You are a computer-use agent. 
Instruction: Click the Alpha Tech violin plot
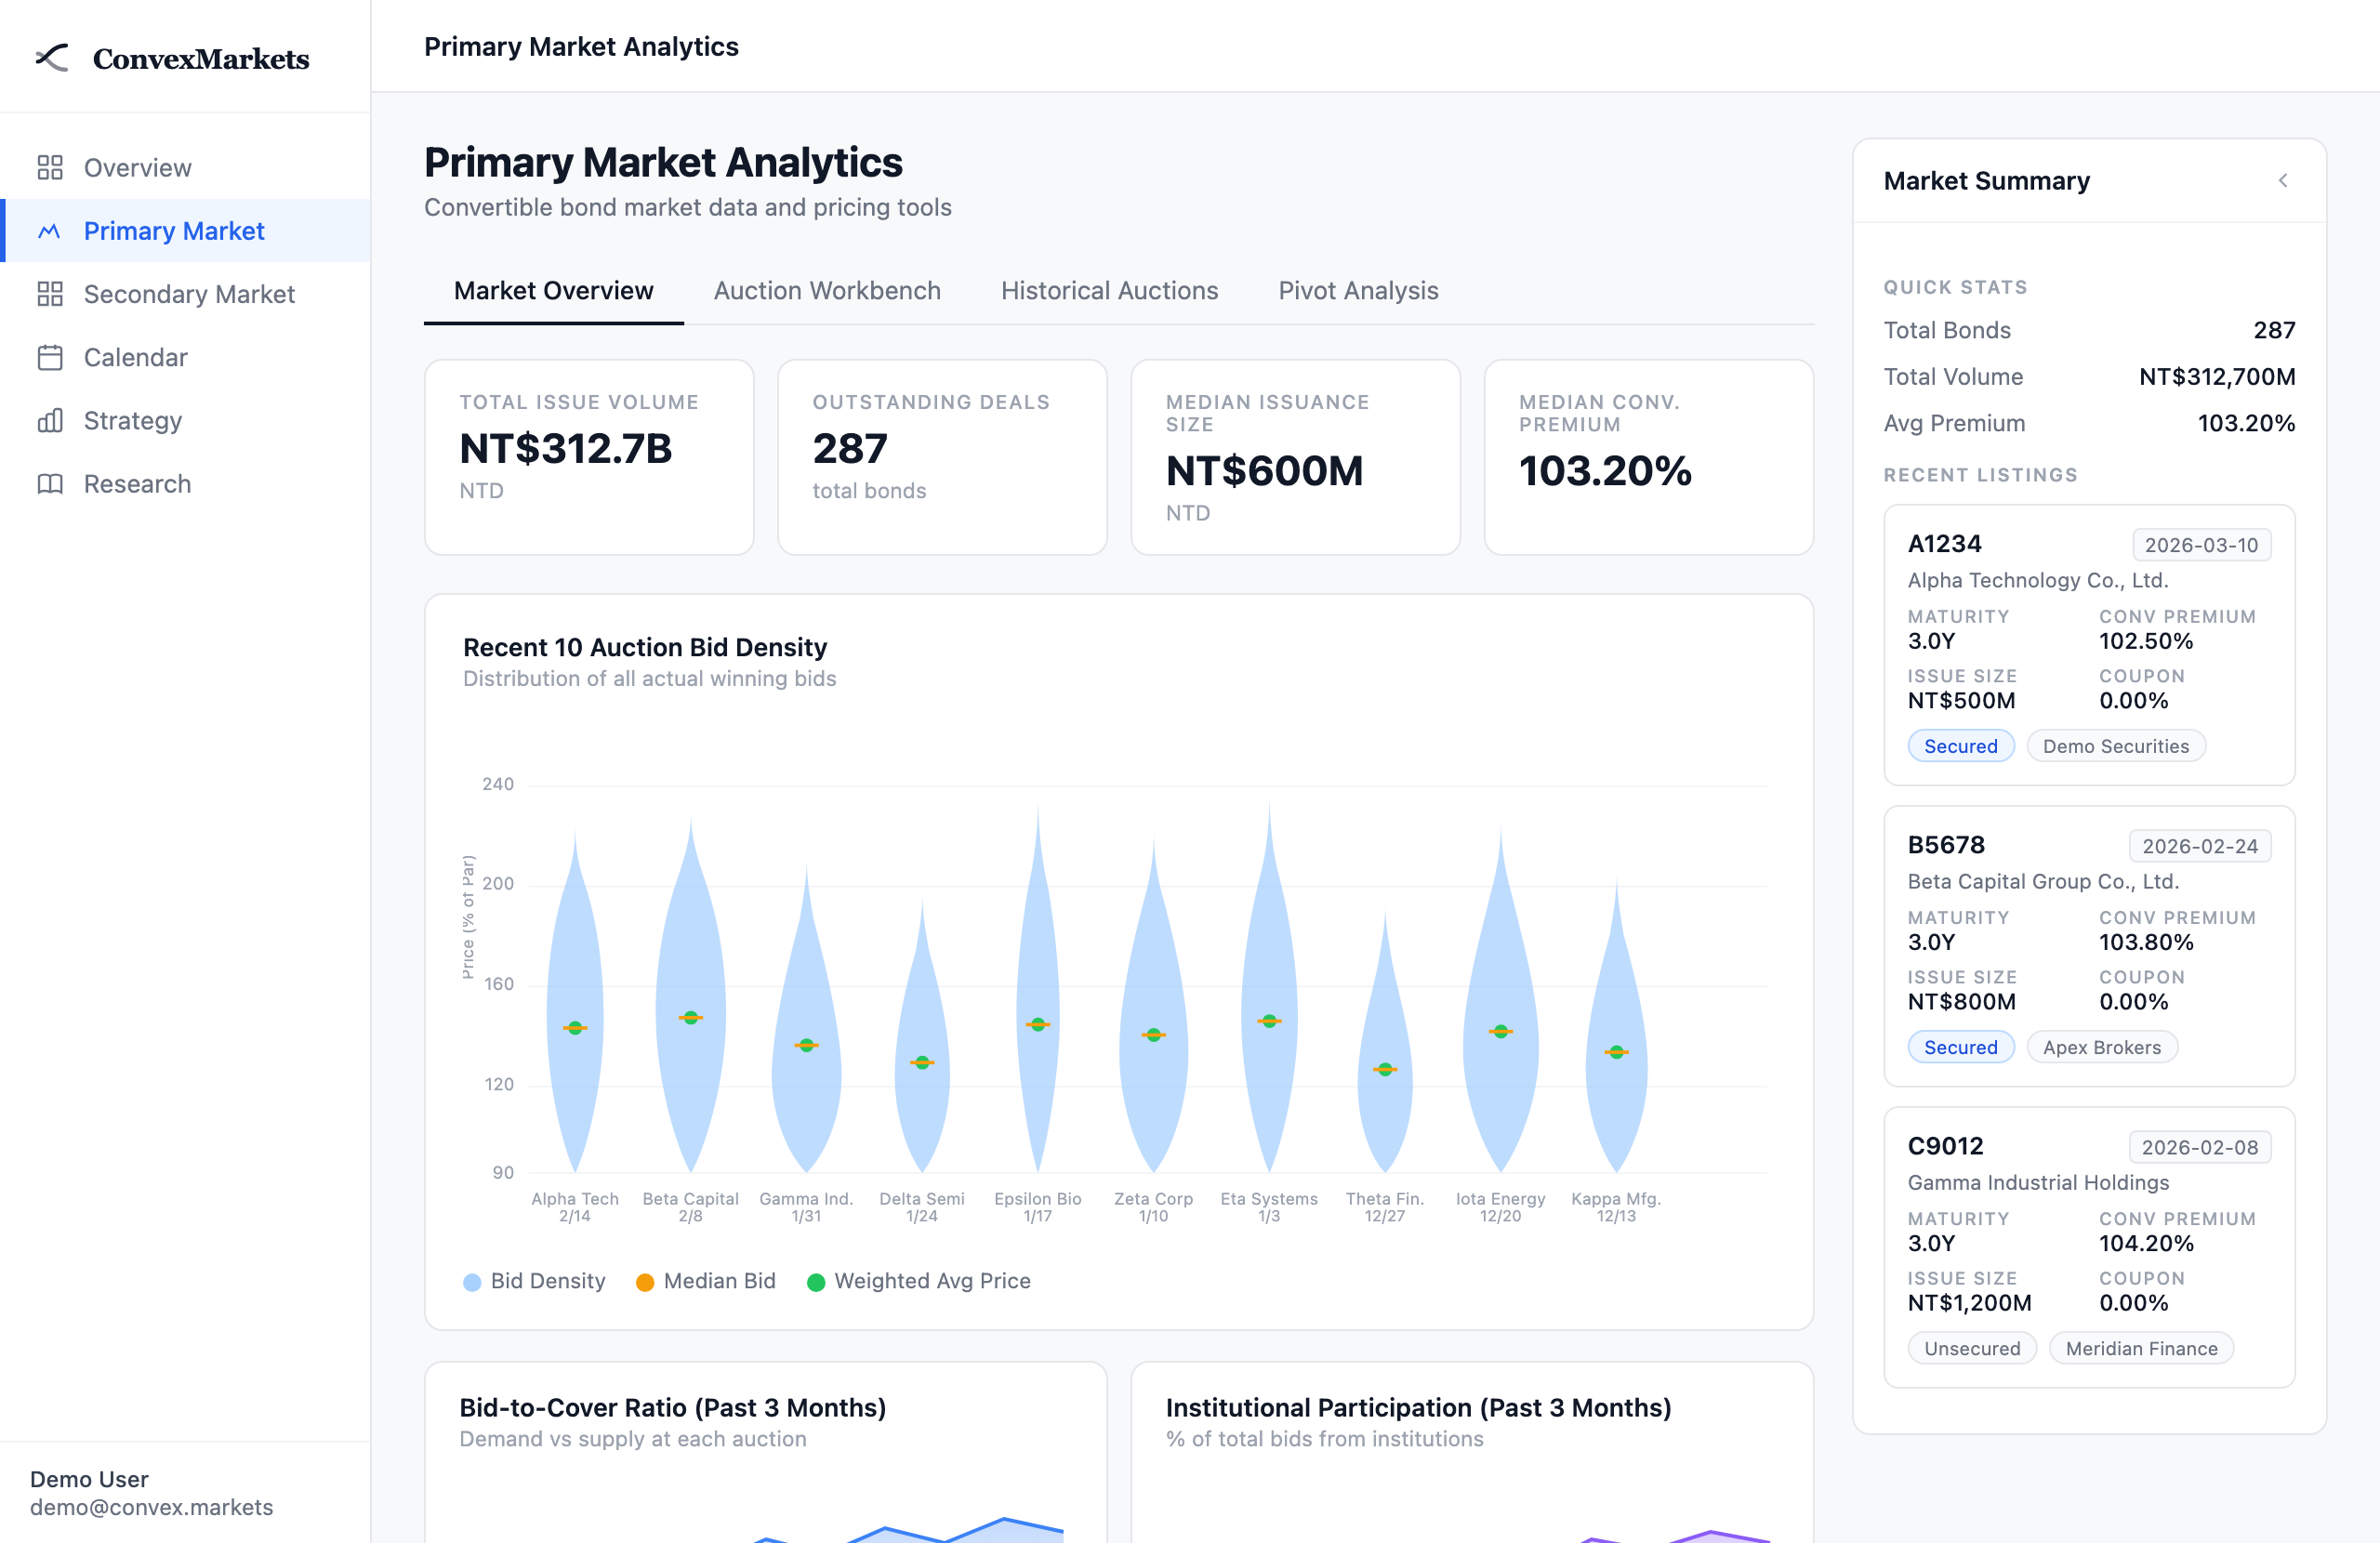coord(575,1000)
